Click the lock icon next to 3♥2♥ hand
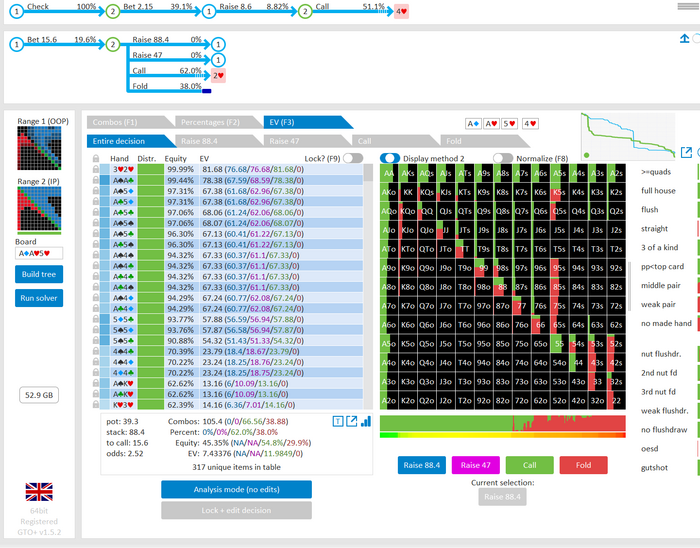The width and height of the screenshot is (700, 548). (x=96, y=170)
